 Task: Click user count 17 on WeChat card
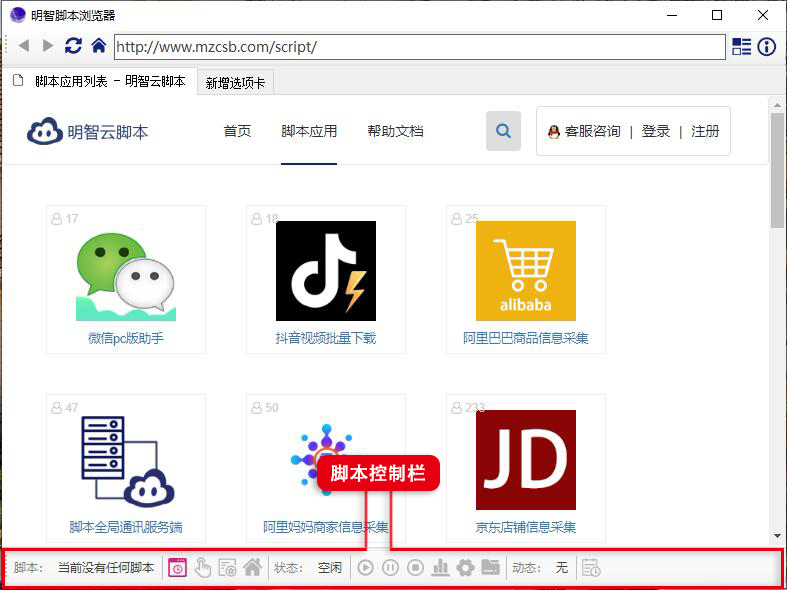coord(65,219)
